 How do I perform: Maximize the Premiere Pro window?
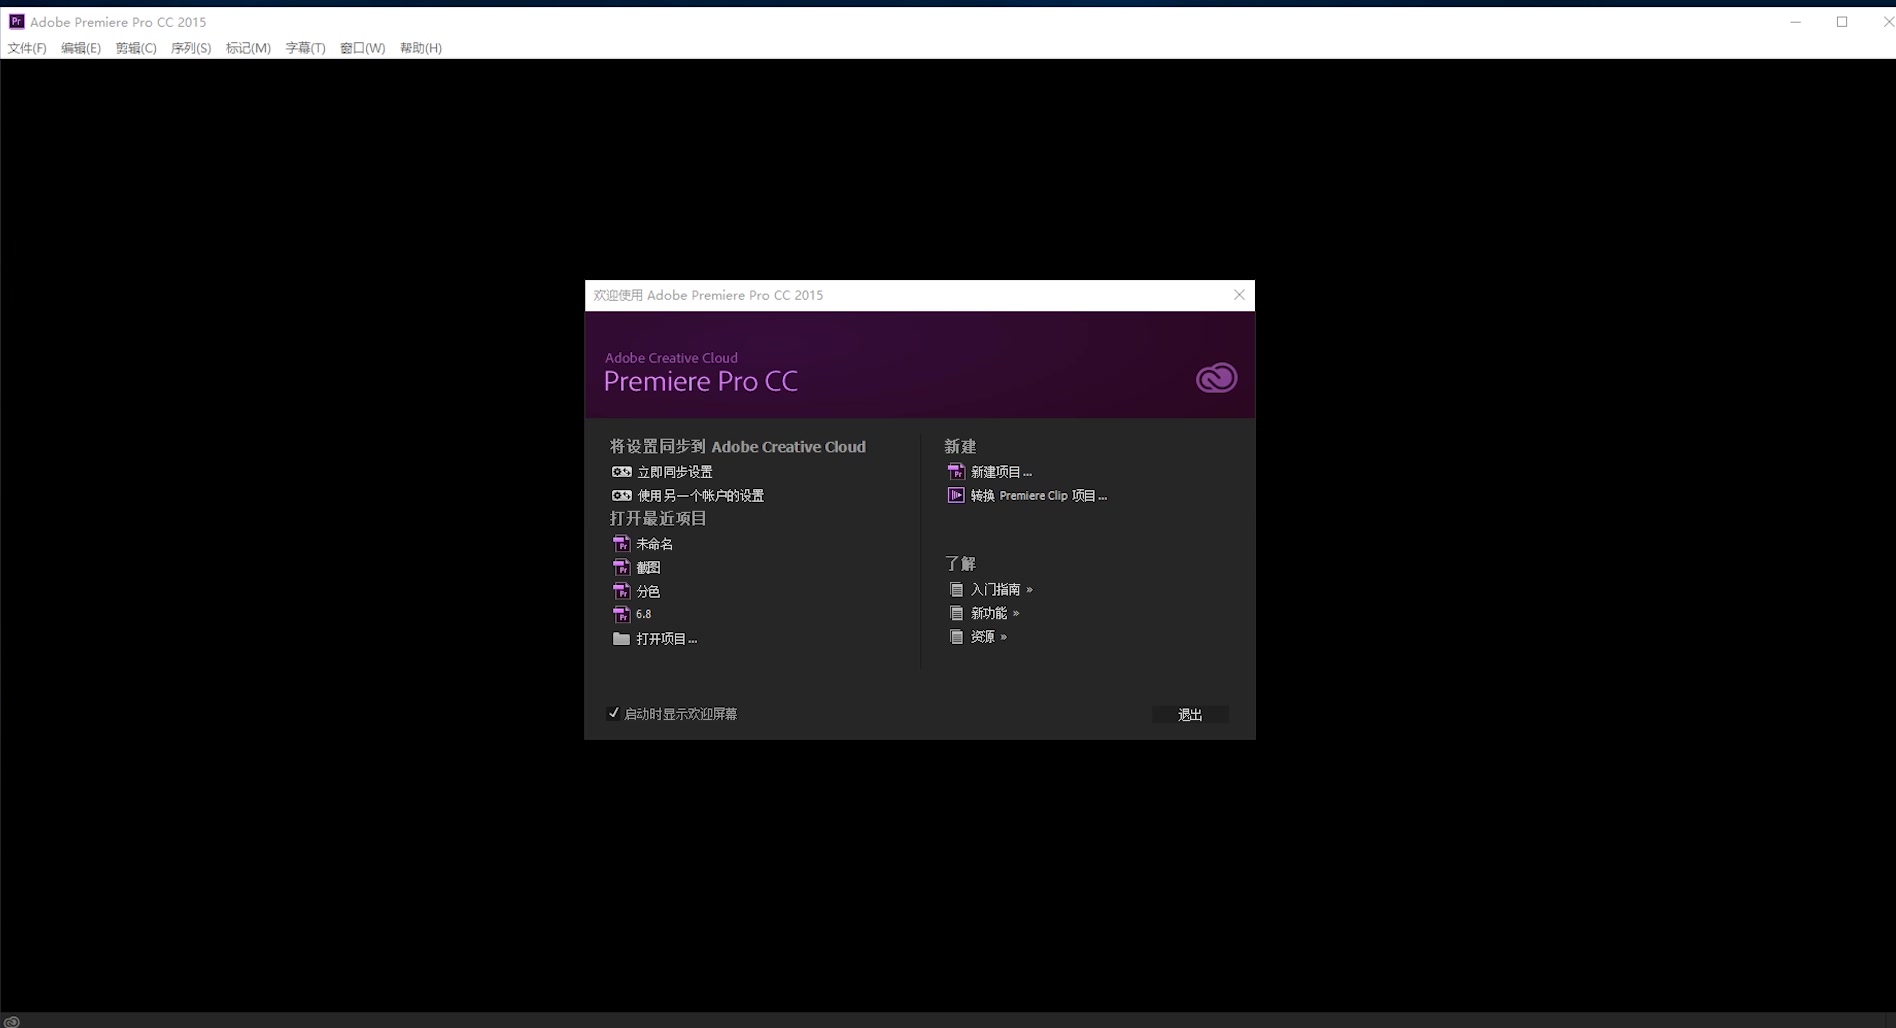pos(1842,22)
